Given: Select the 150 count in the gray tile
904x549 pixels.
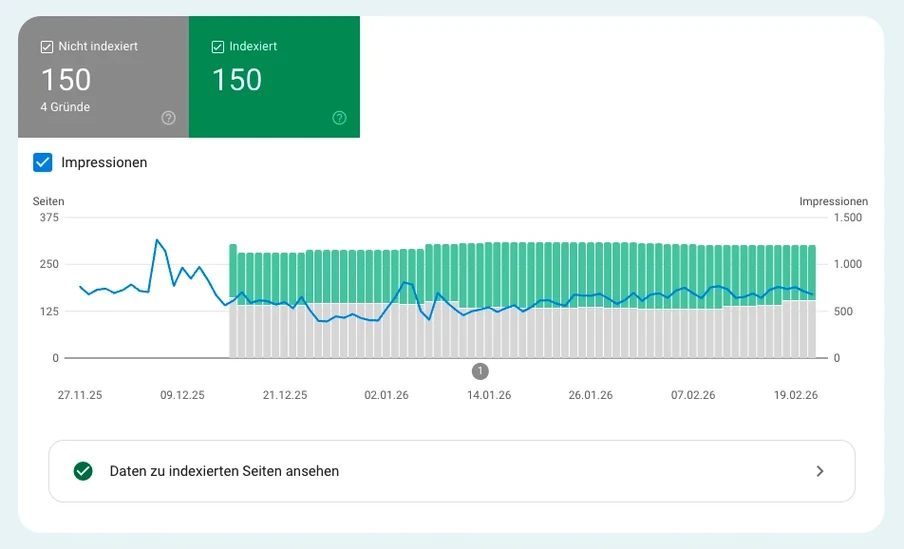Looking at the screenshot, I should (66, 80).
